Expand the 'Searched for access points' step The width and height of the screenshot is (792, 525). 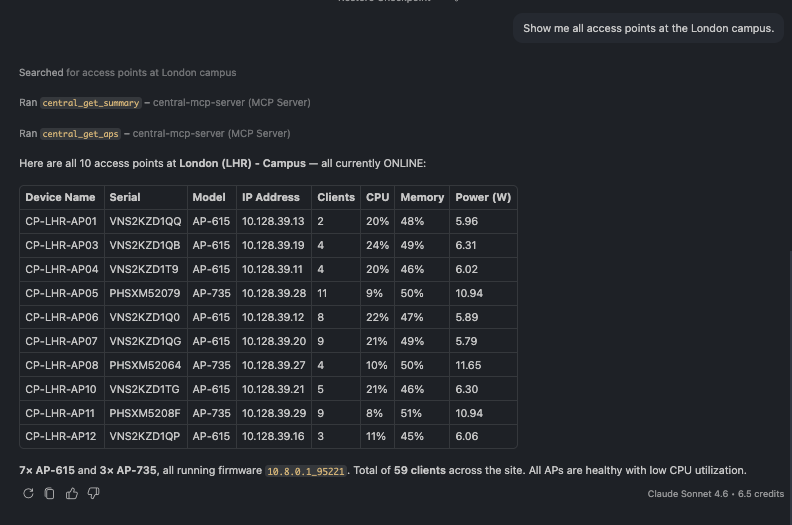point(127,73)
